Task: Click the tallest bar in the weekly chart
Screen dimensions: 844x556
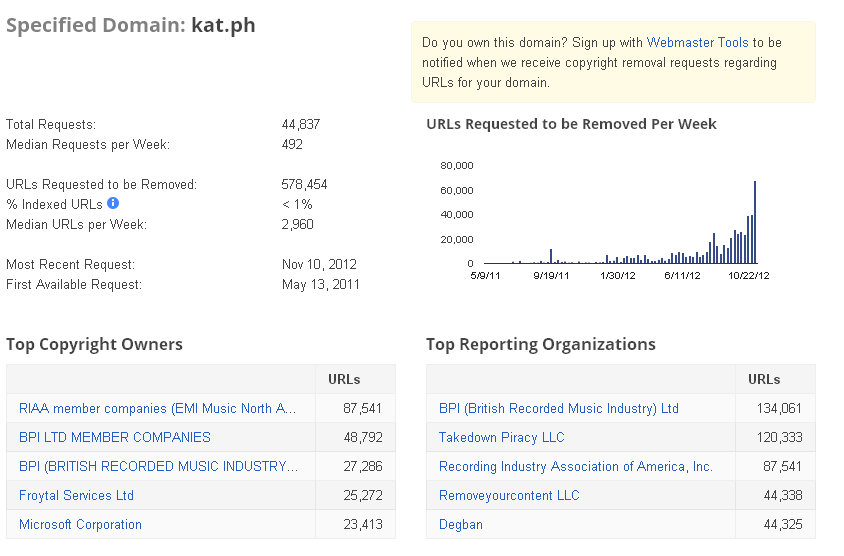Action: [755, 222]
